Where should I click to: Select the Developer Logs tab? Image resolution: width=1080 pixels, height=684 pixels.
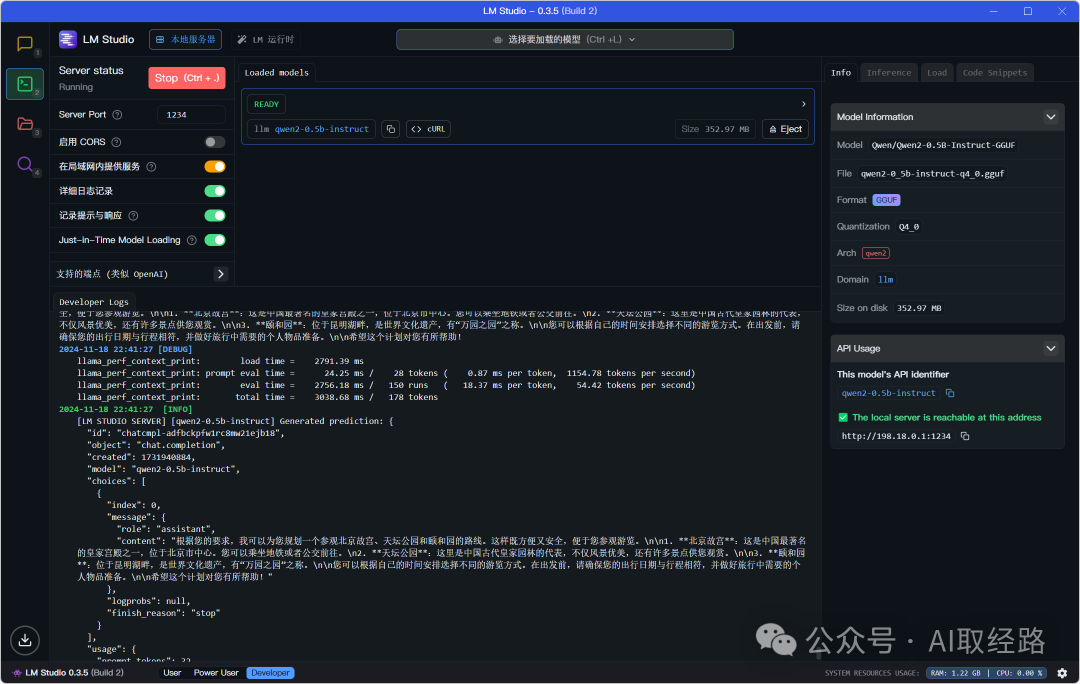pyautogui.click(x=94, y=302)
